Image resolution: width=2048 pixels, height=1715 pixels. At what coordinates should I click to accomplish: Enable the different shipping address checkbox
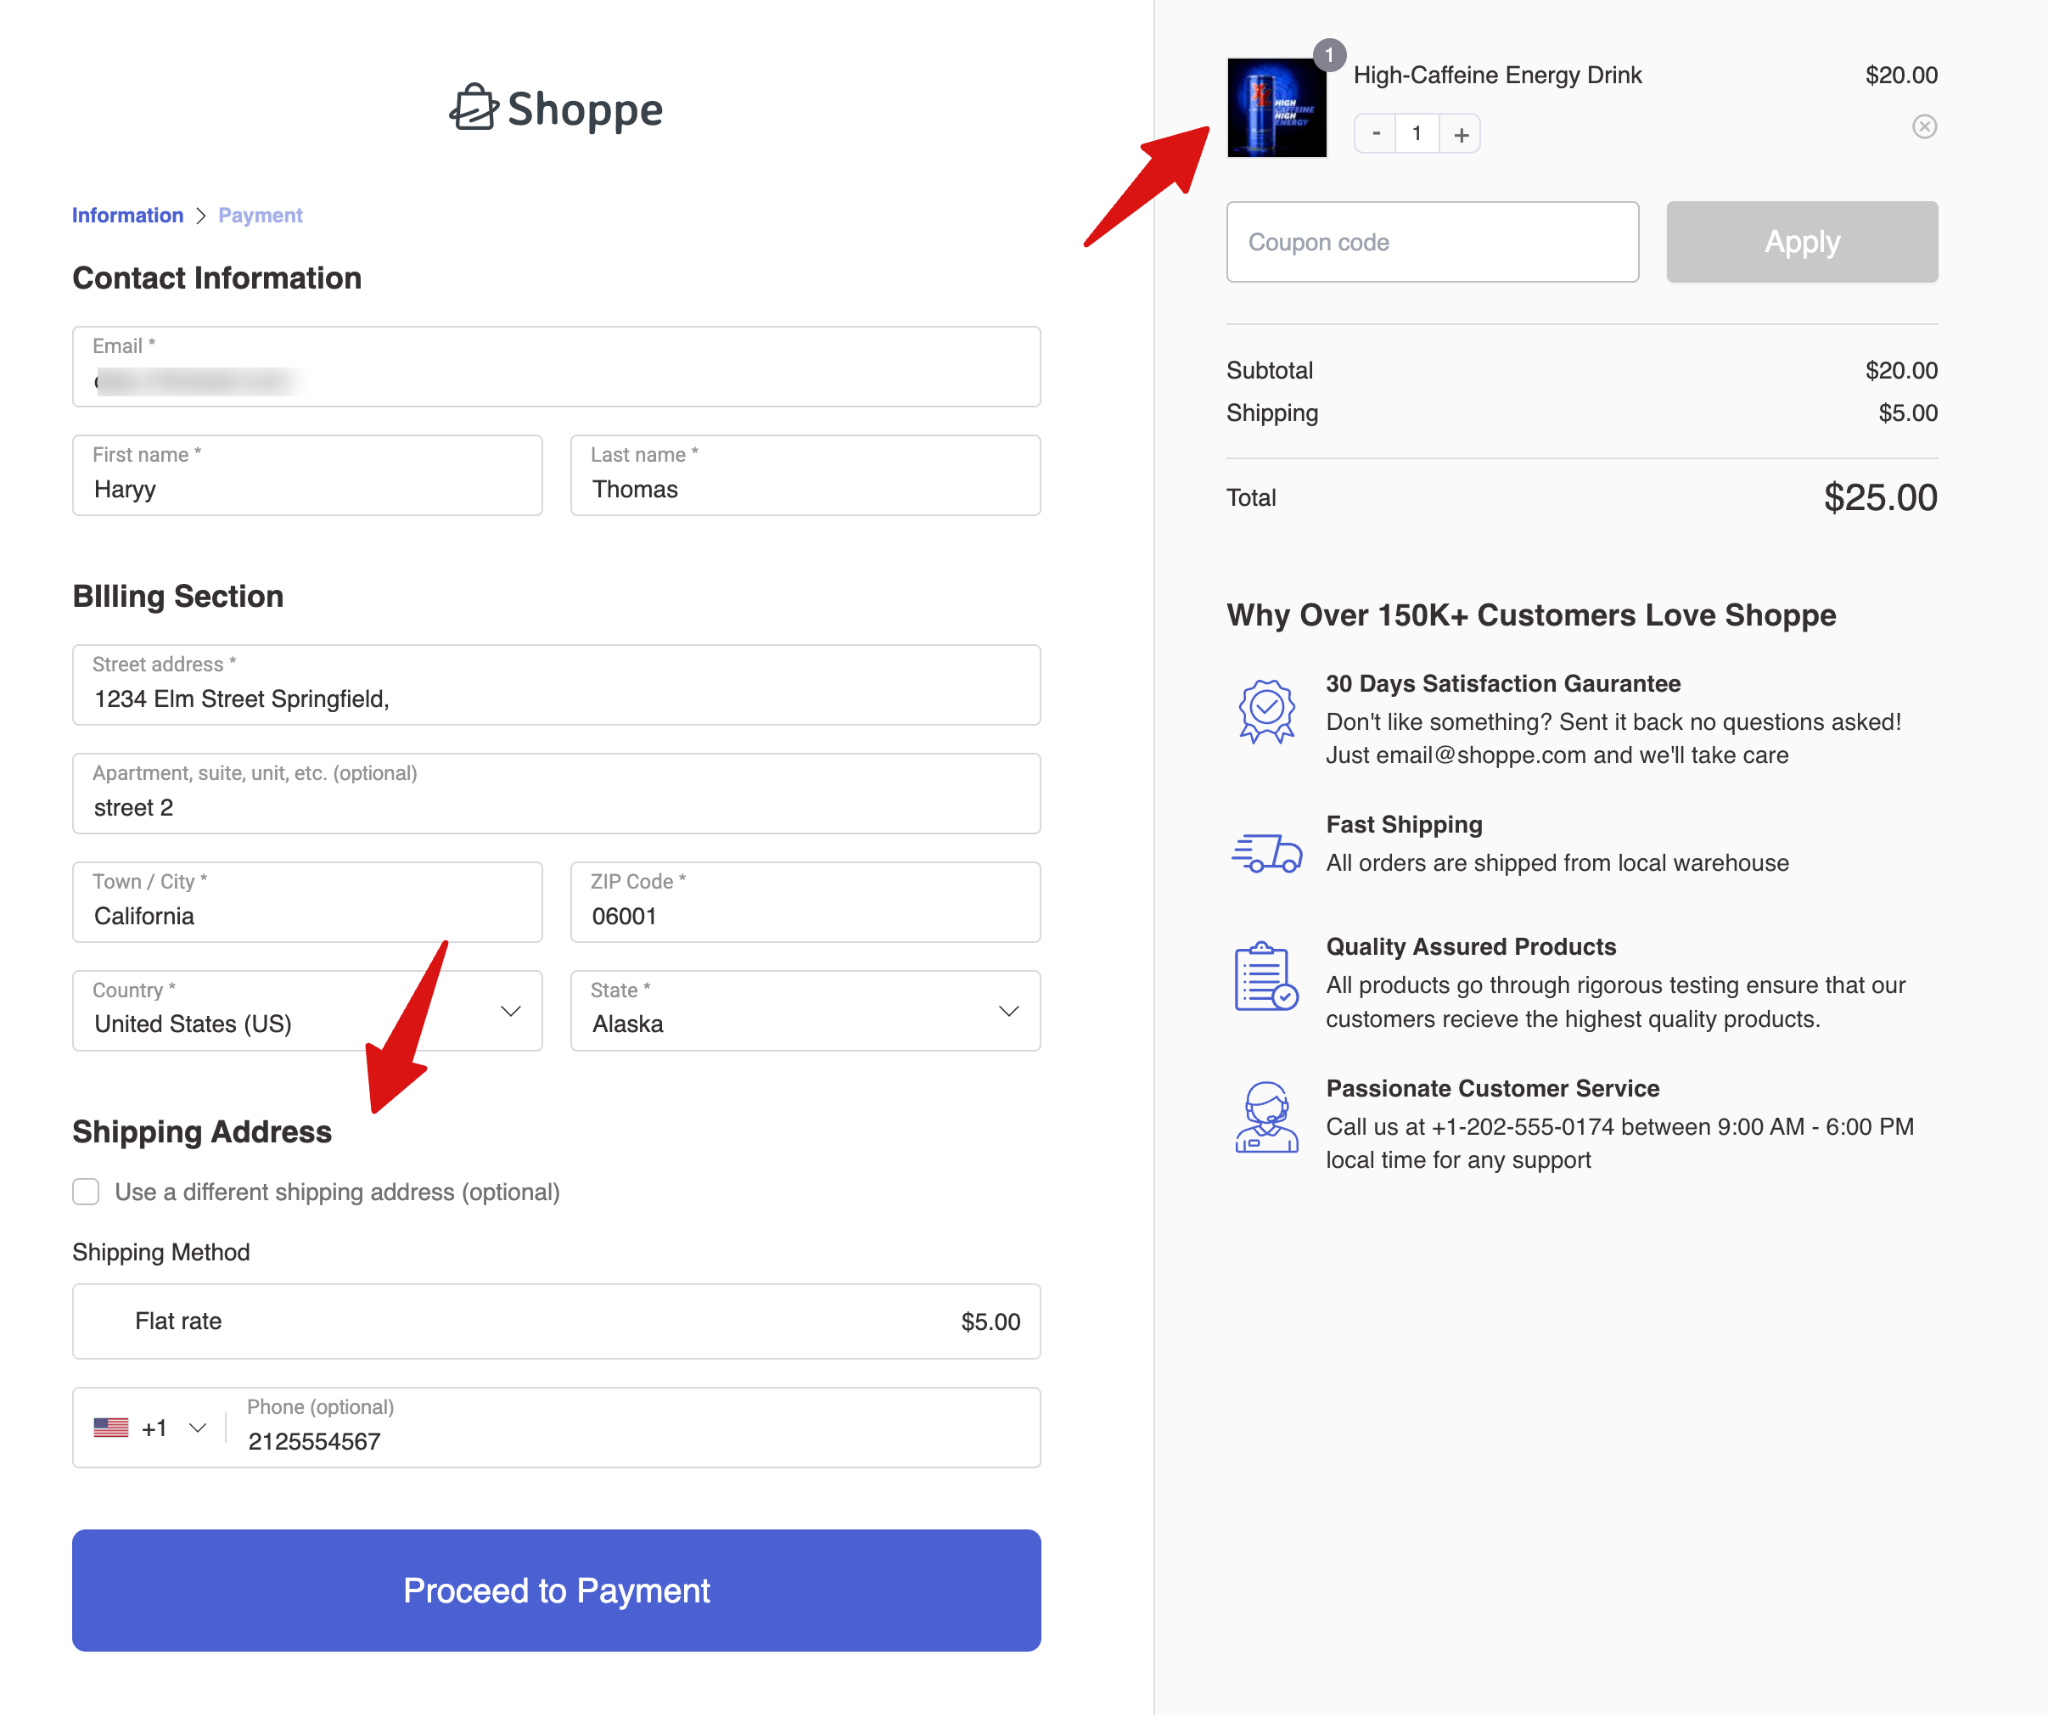[x=86, y=1191]
